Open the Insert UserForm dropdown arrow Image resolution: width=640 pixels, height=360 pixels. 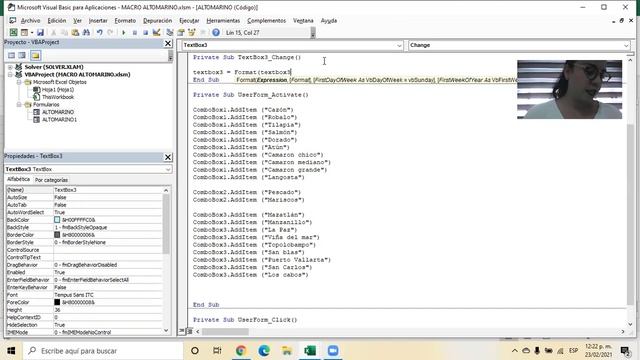pyautogui.click(x=31, y=32)
